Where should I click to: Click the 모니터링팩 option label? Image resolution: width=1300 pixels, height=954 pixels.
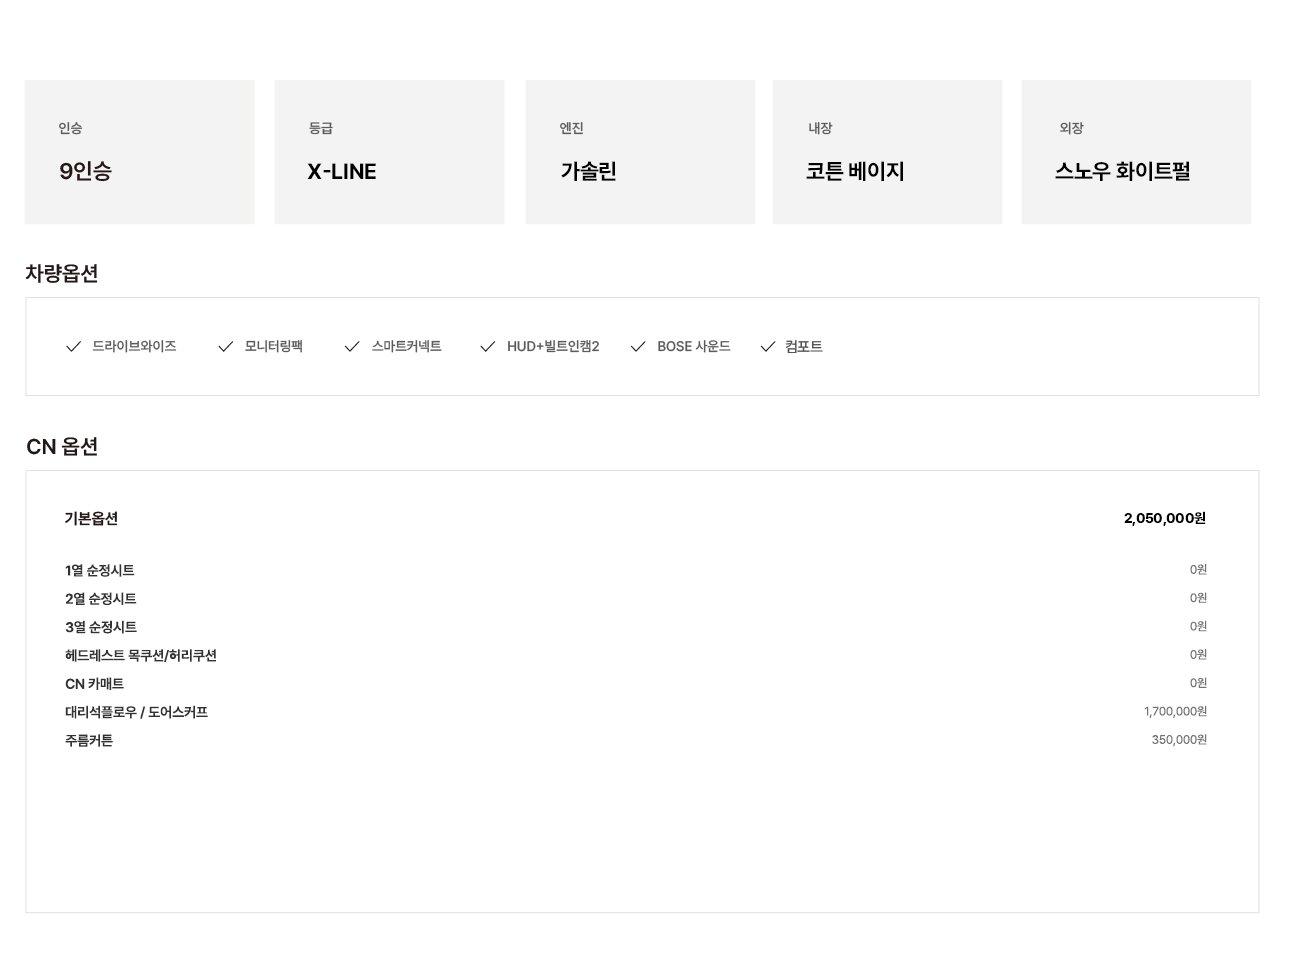point(274,346)
